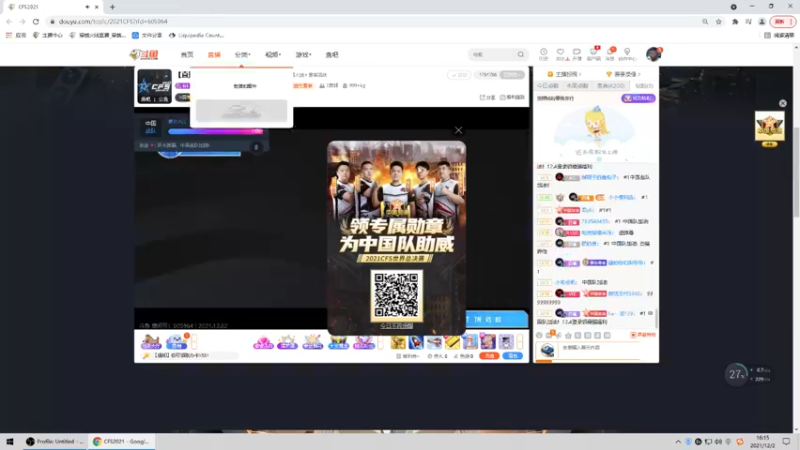This screenshot has width=800, height=450.
Task: Open the 主播招募 link above chat
Action: 564,74
